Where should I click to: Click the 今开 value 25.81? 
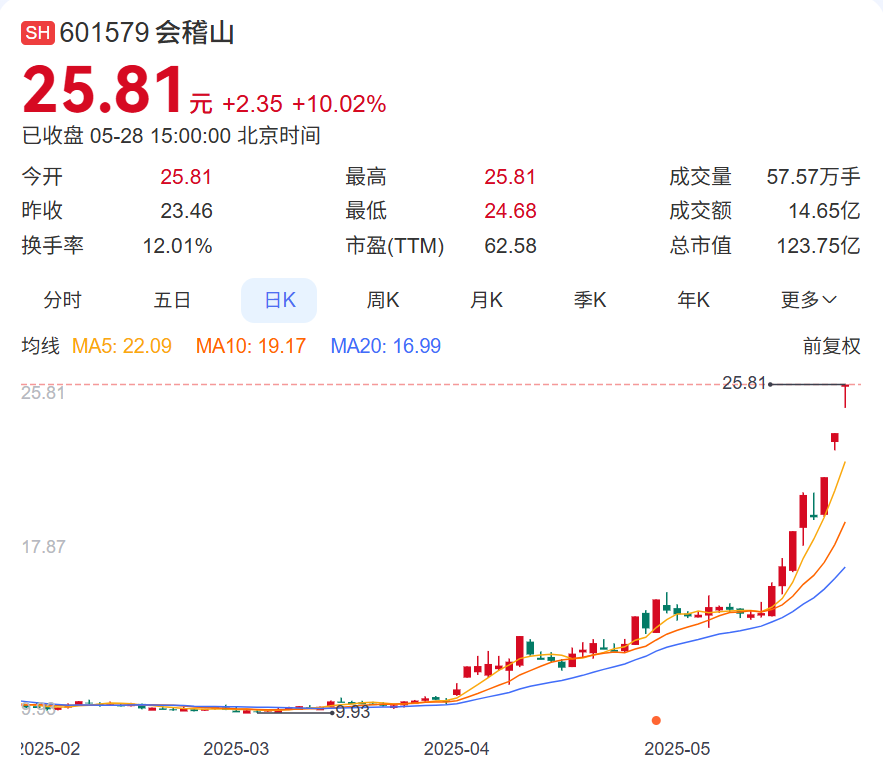[x=186, y=177]
